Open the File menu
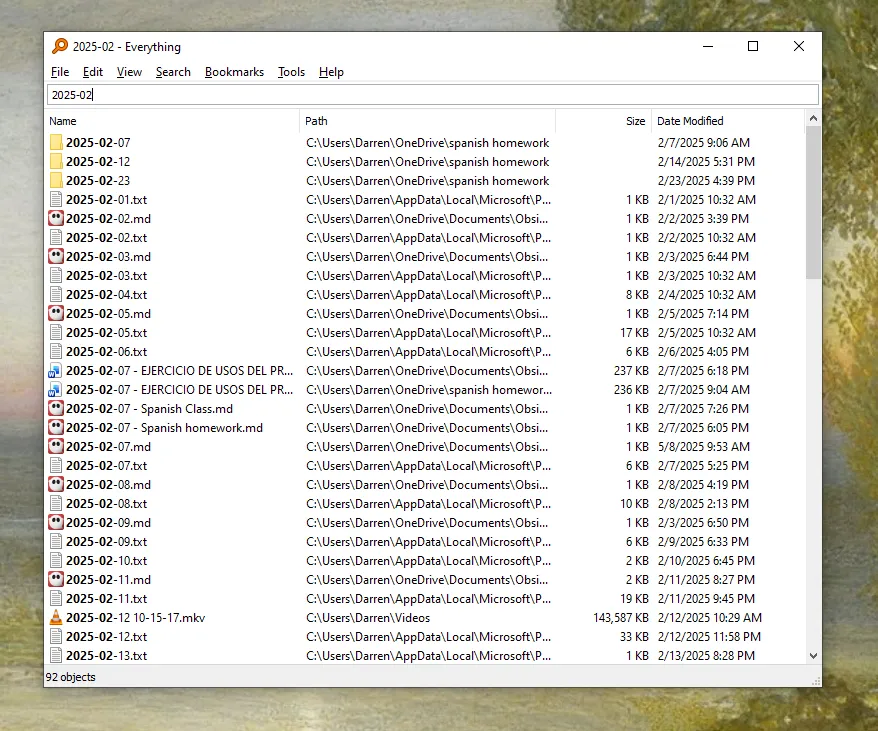Viewport: 878px width, 731px height. point(59,71)
